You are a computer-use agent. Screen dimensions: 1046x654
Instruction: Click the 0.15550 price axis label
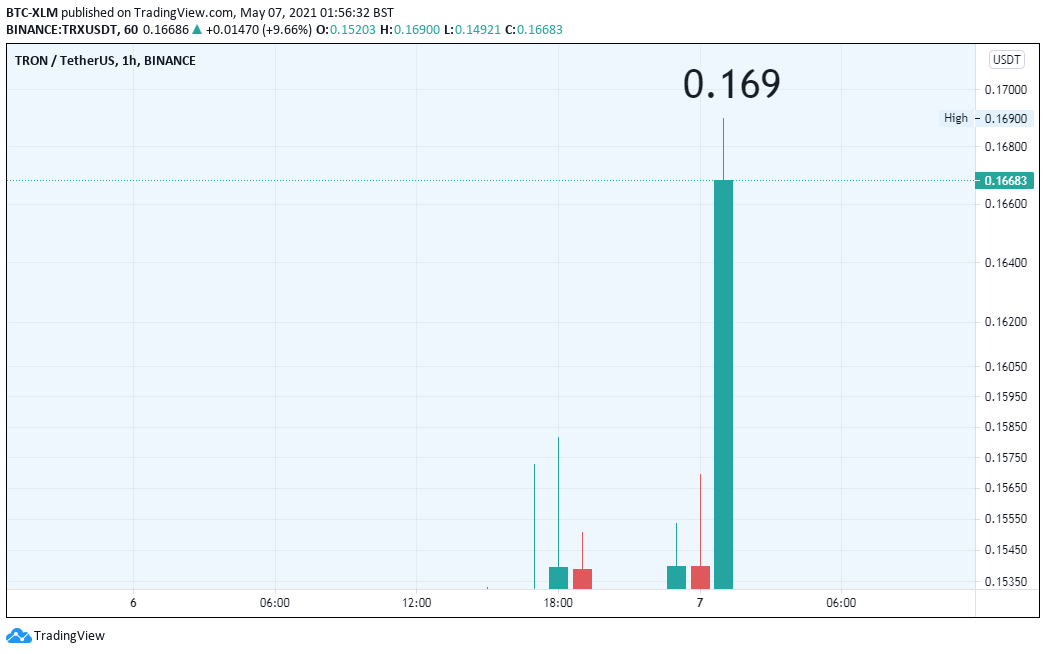click(1006, 519)
